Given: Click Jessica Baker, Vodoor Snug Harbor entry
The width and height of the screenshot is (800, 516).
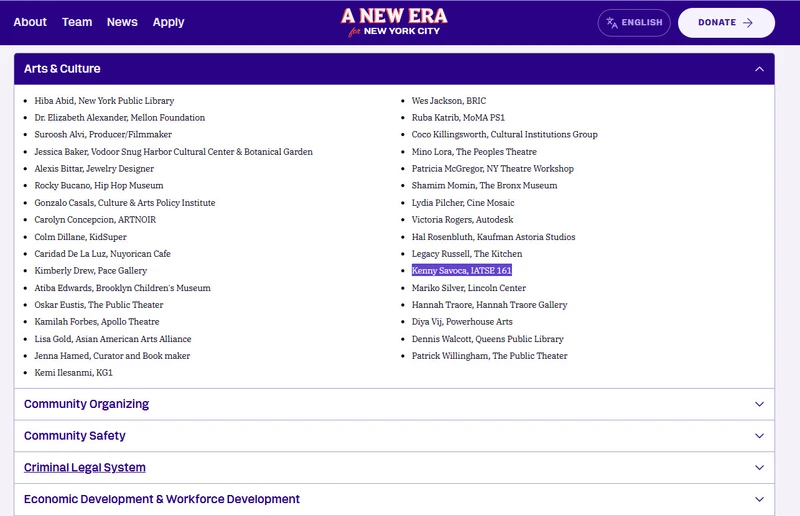Looking at the screenshot, I should click(x=173, y=152).
